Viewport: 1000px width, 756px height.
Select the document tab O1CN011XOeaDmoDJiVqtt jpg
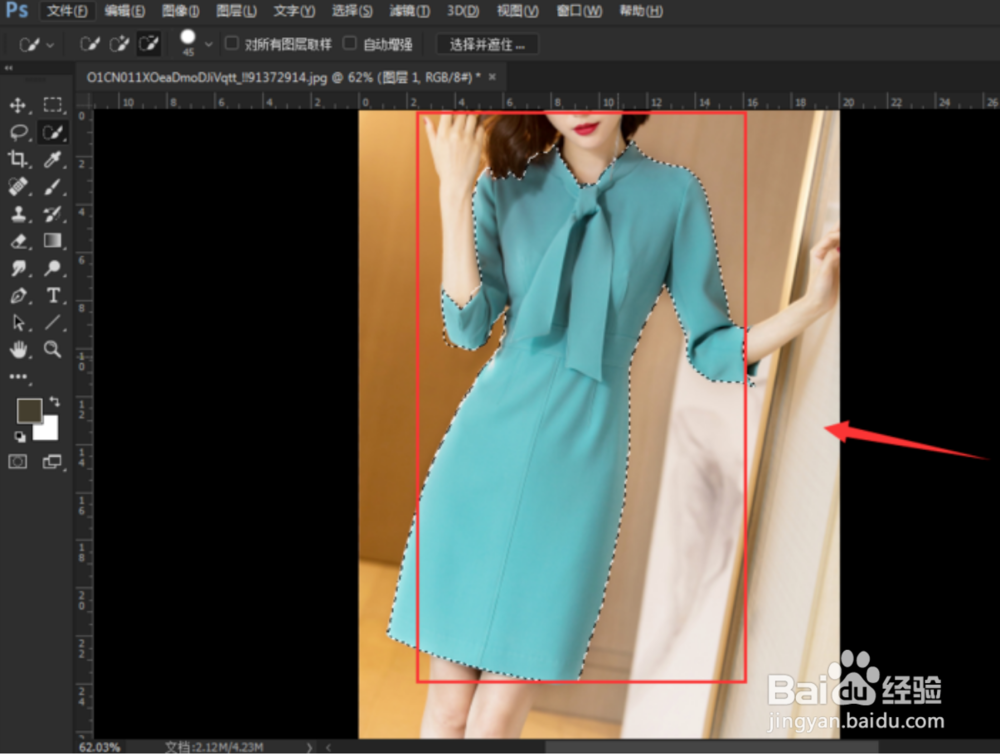284,78
